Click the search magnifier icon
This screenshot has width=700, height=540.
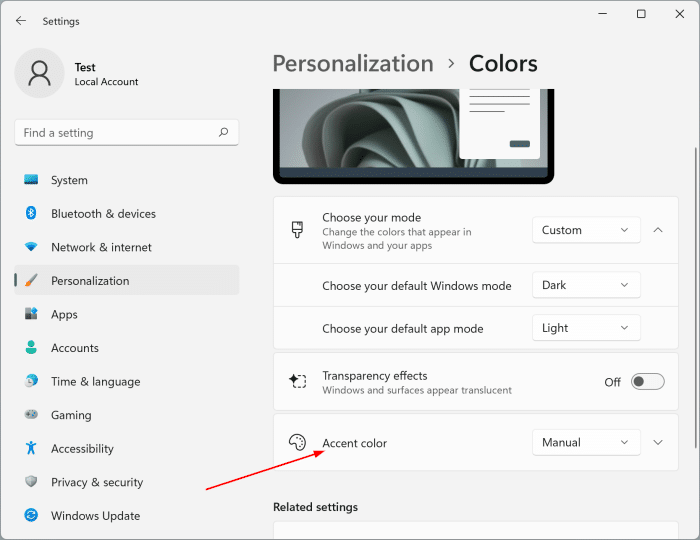223,132
